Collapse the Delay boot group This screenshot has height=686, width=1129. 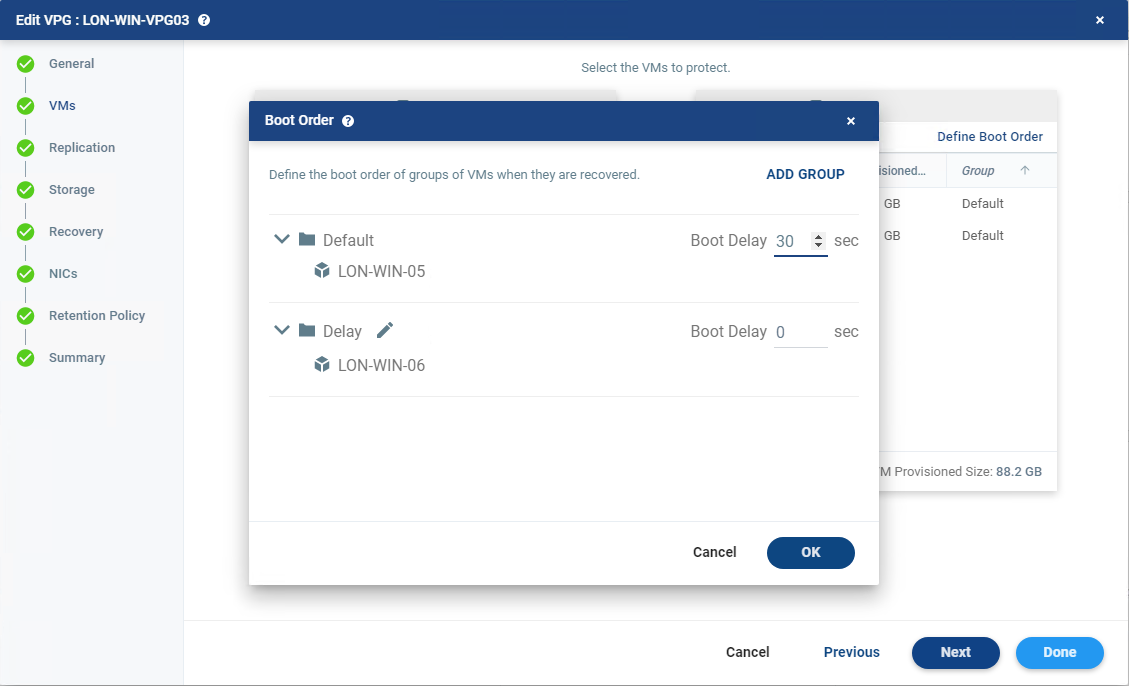click(x=282, y=331)
